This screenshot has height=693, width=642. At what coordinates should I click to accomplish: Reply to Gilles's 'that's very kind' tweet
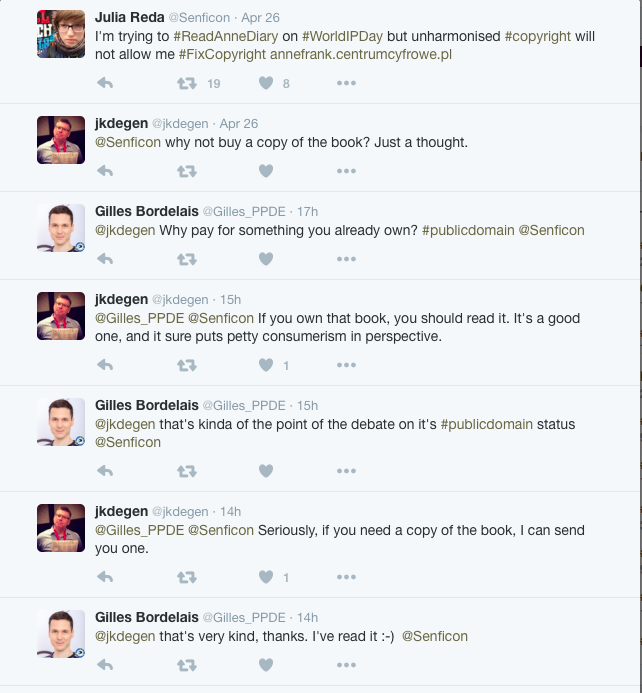tap(104, 665)
